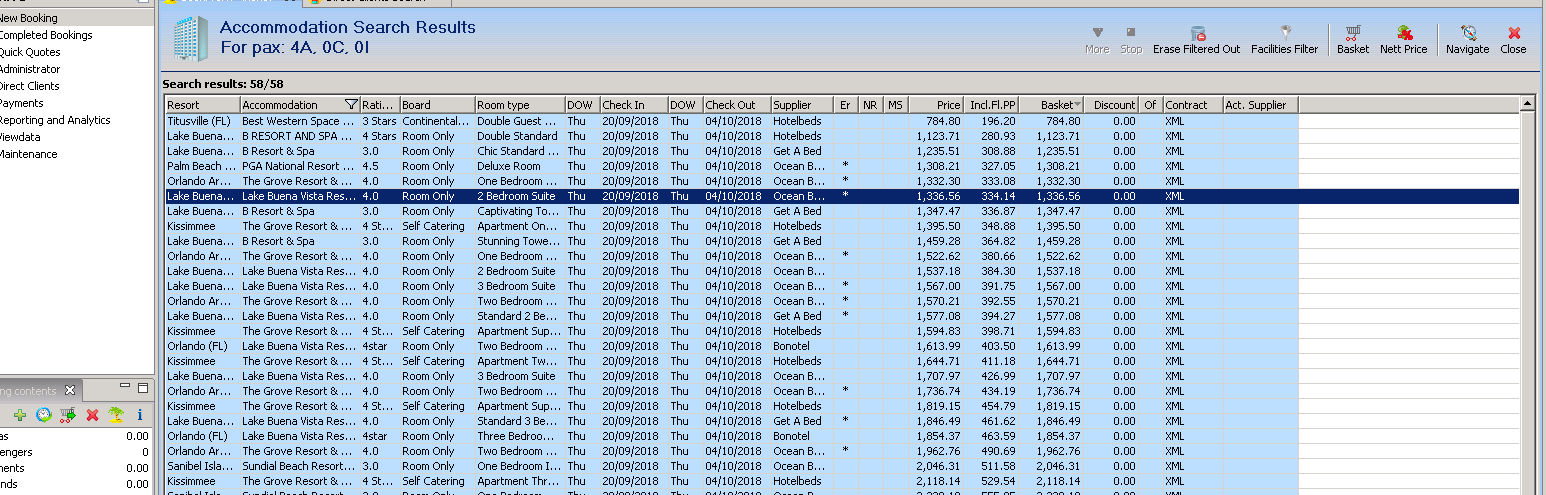This screenshot has height=495, width=1546.
Task: Select the highlighted row priced 1,336.56
Action: 842,196
